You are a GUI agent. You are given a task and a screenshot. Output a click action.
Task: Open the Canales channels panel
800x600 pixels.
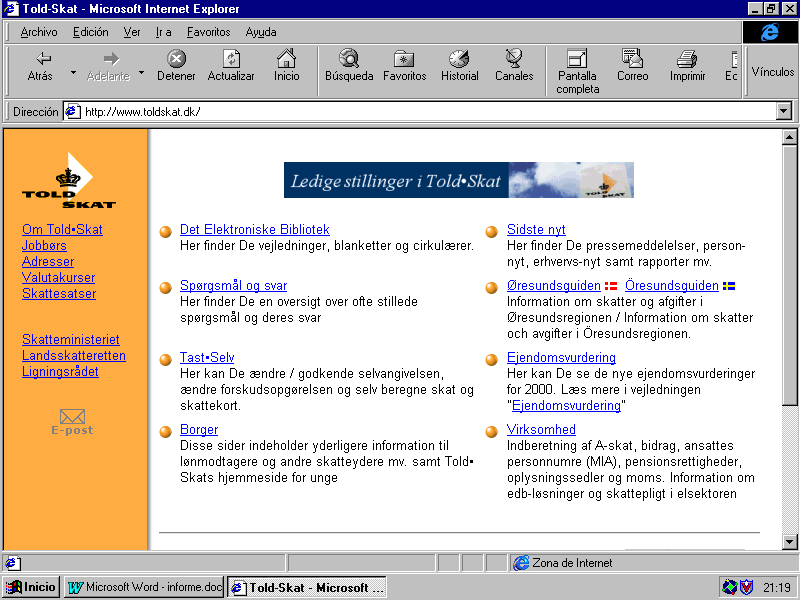click(514, 66)
